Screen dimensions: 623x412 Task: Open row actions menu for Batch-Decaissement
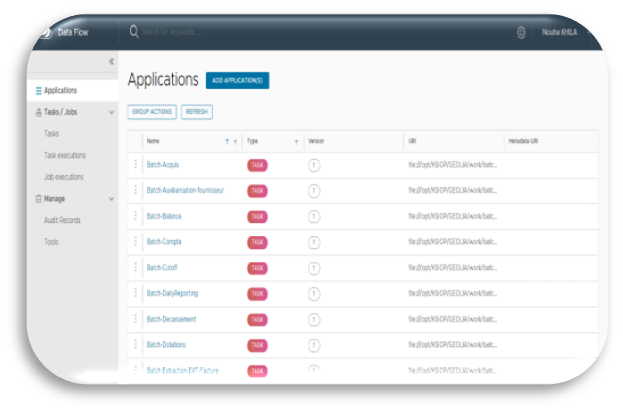click(135, 319)
